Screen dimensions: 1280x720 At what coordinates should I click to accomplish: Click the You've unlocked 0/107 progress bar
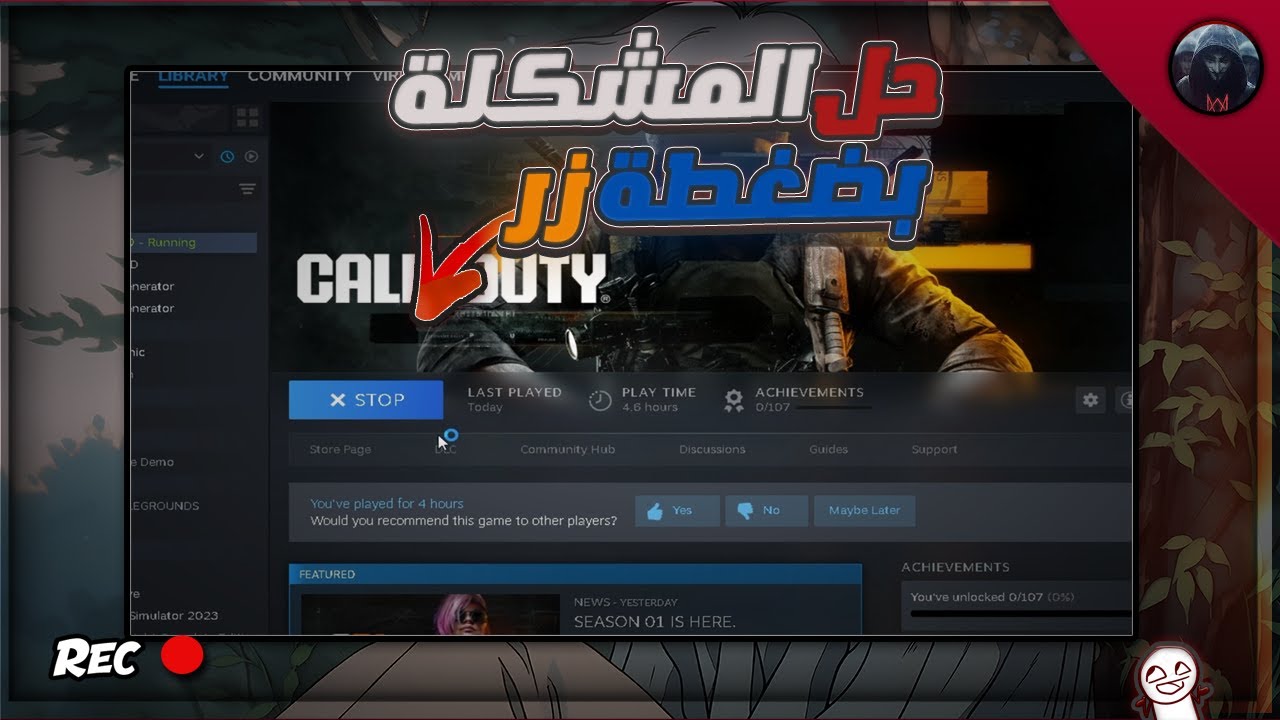click(1021, 614)
